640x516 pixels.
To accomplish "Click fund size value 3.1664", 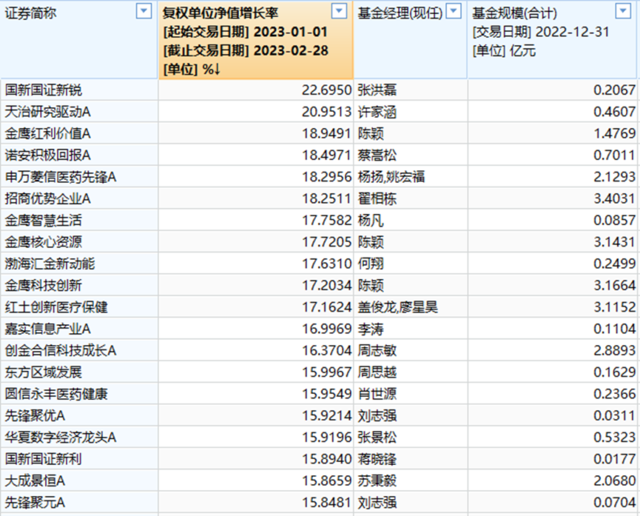I will 614,285.
